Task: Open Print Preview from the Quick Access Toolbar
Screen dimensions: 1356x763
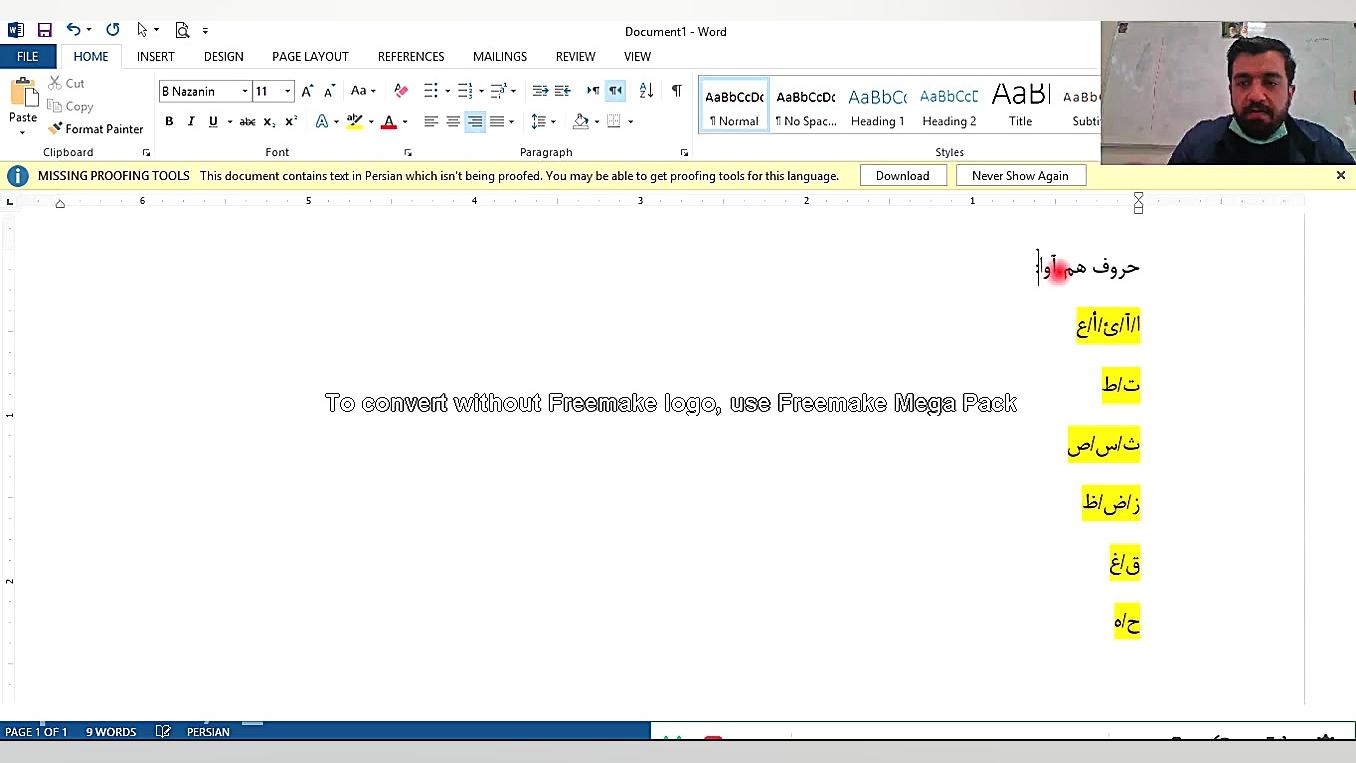Action: [x=182, y=30]
